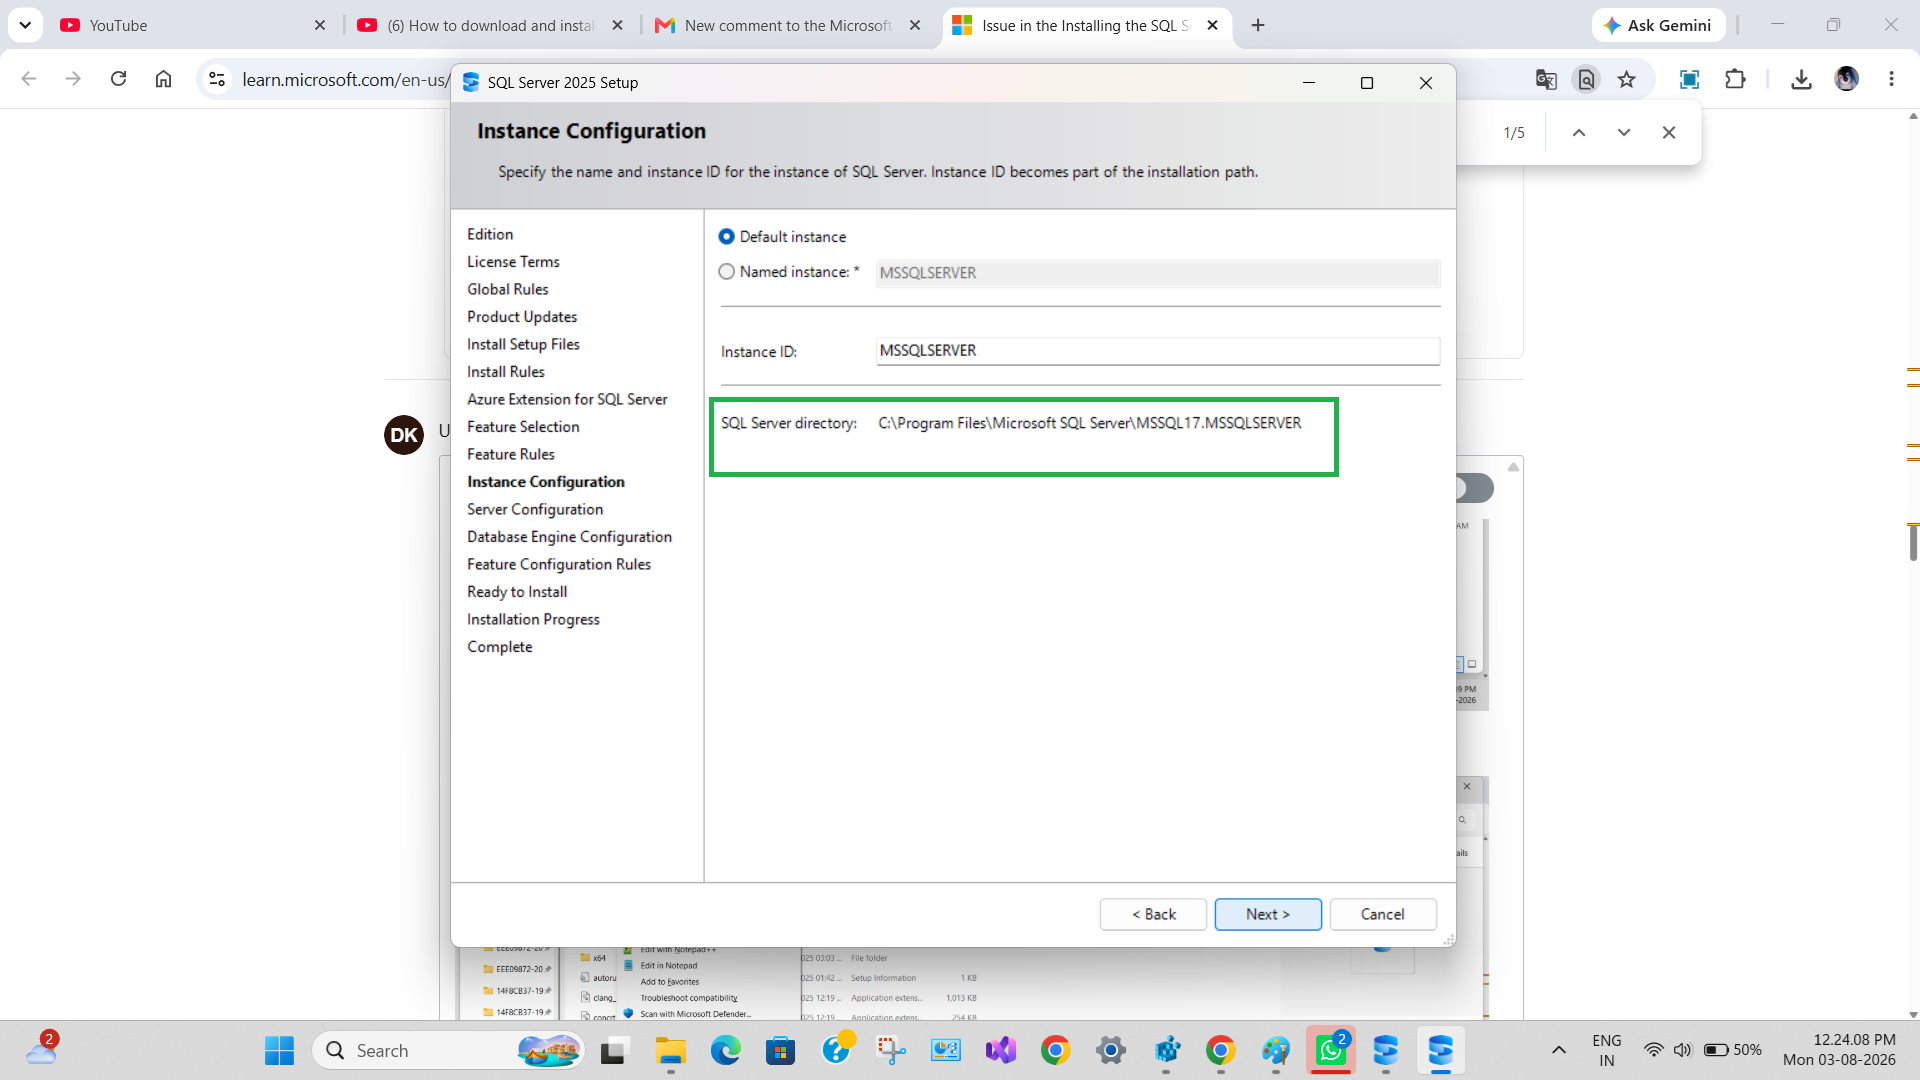Viewport: 1920px width, 1080px height.
Task: Click the Next button in setup
Action: pyautogui.click(x=1268, y=914)
